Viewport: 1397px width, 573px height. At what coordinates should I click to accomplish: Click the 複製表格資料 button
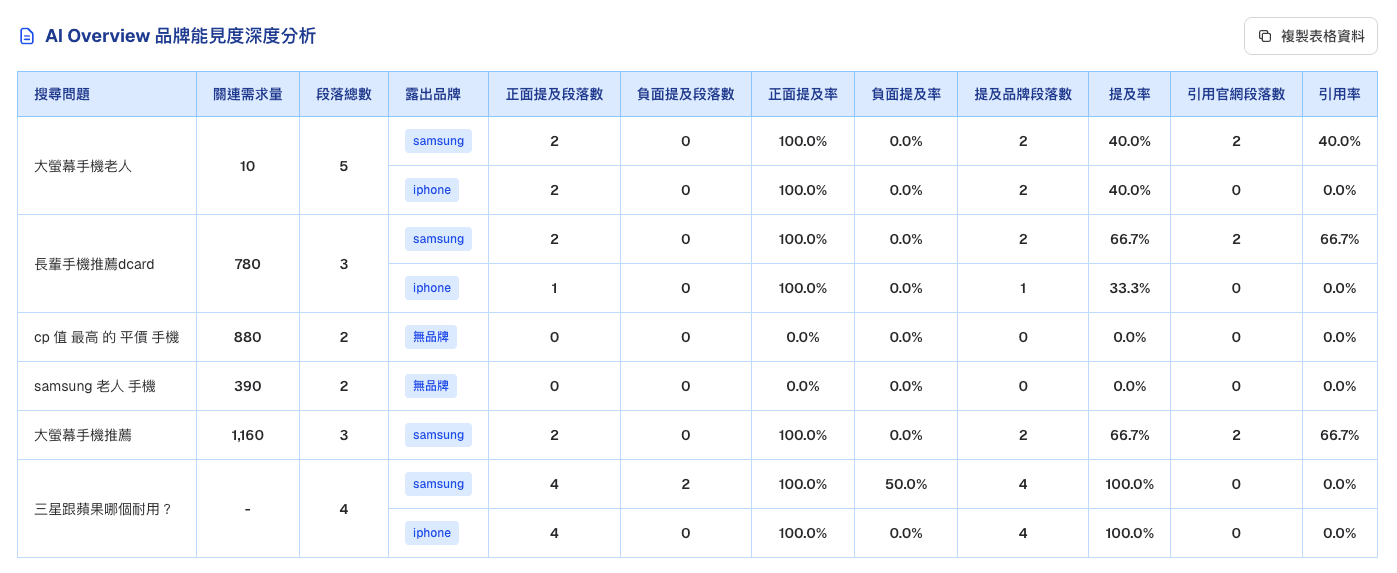coord(1310,36)
